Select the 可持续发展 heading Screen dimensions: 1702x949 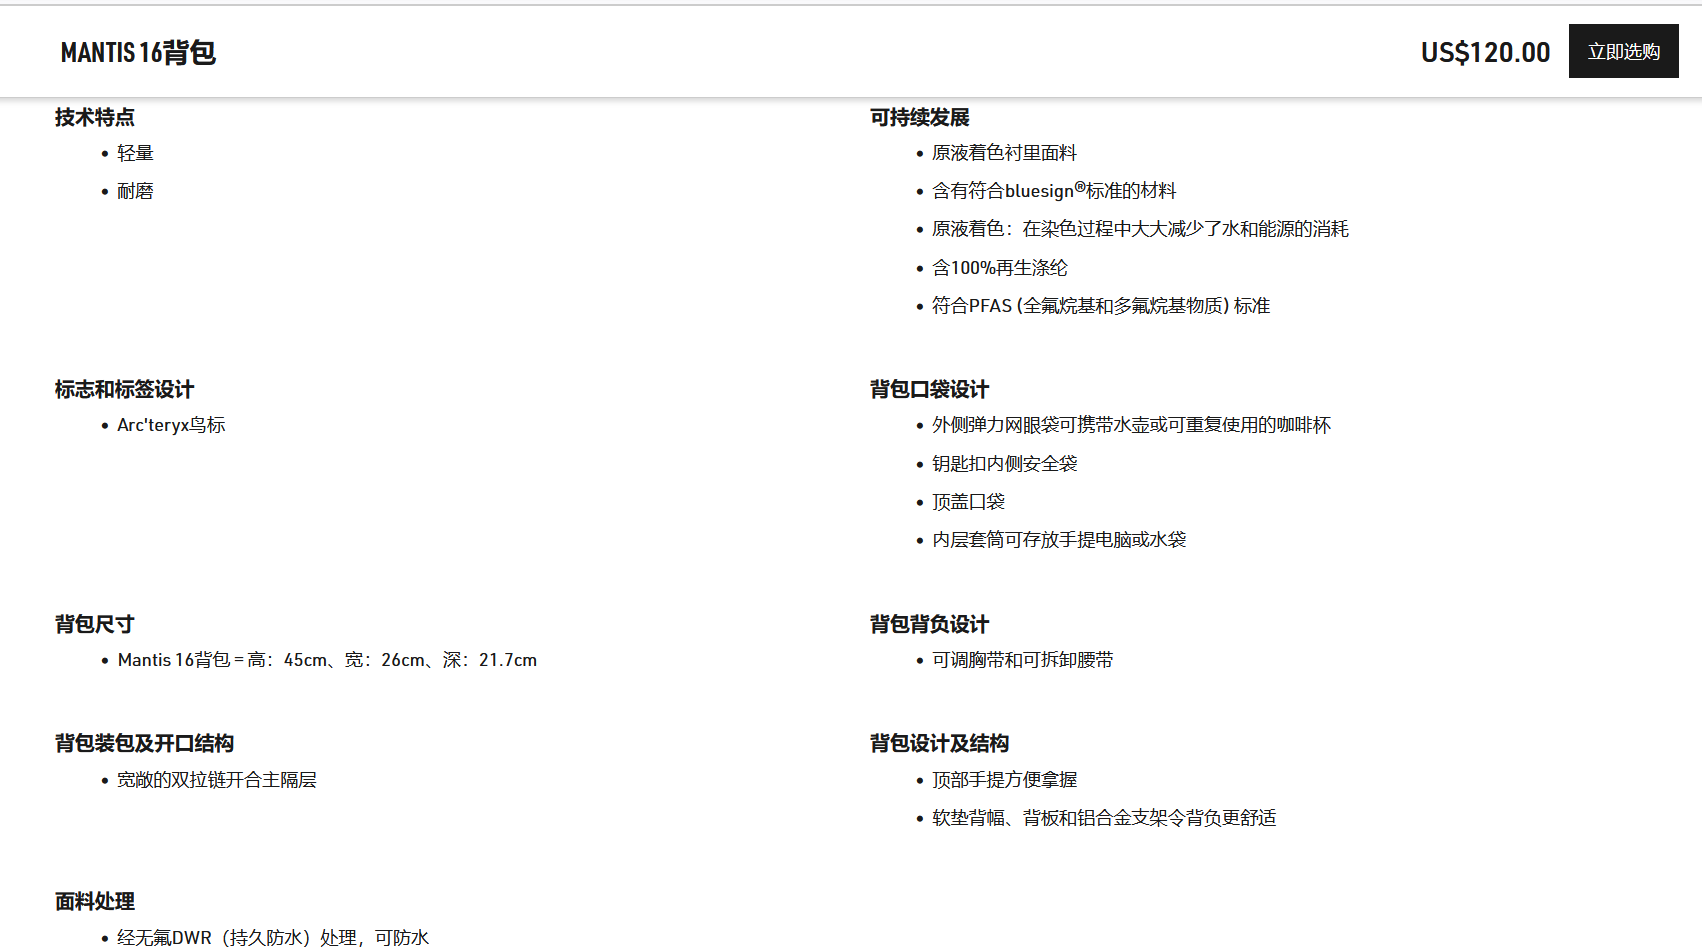pos(920,117)
